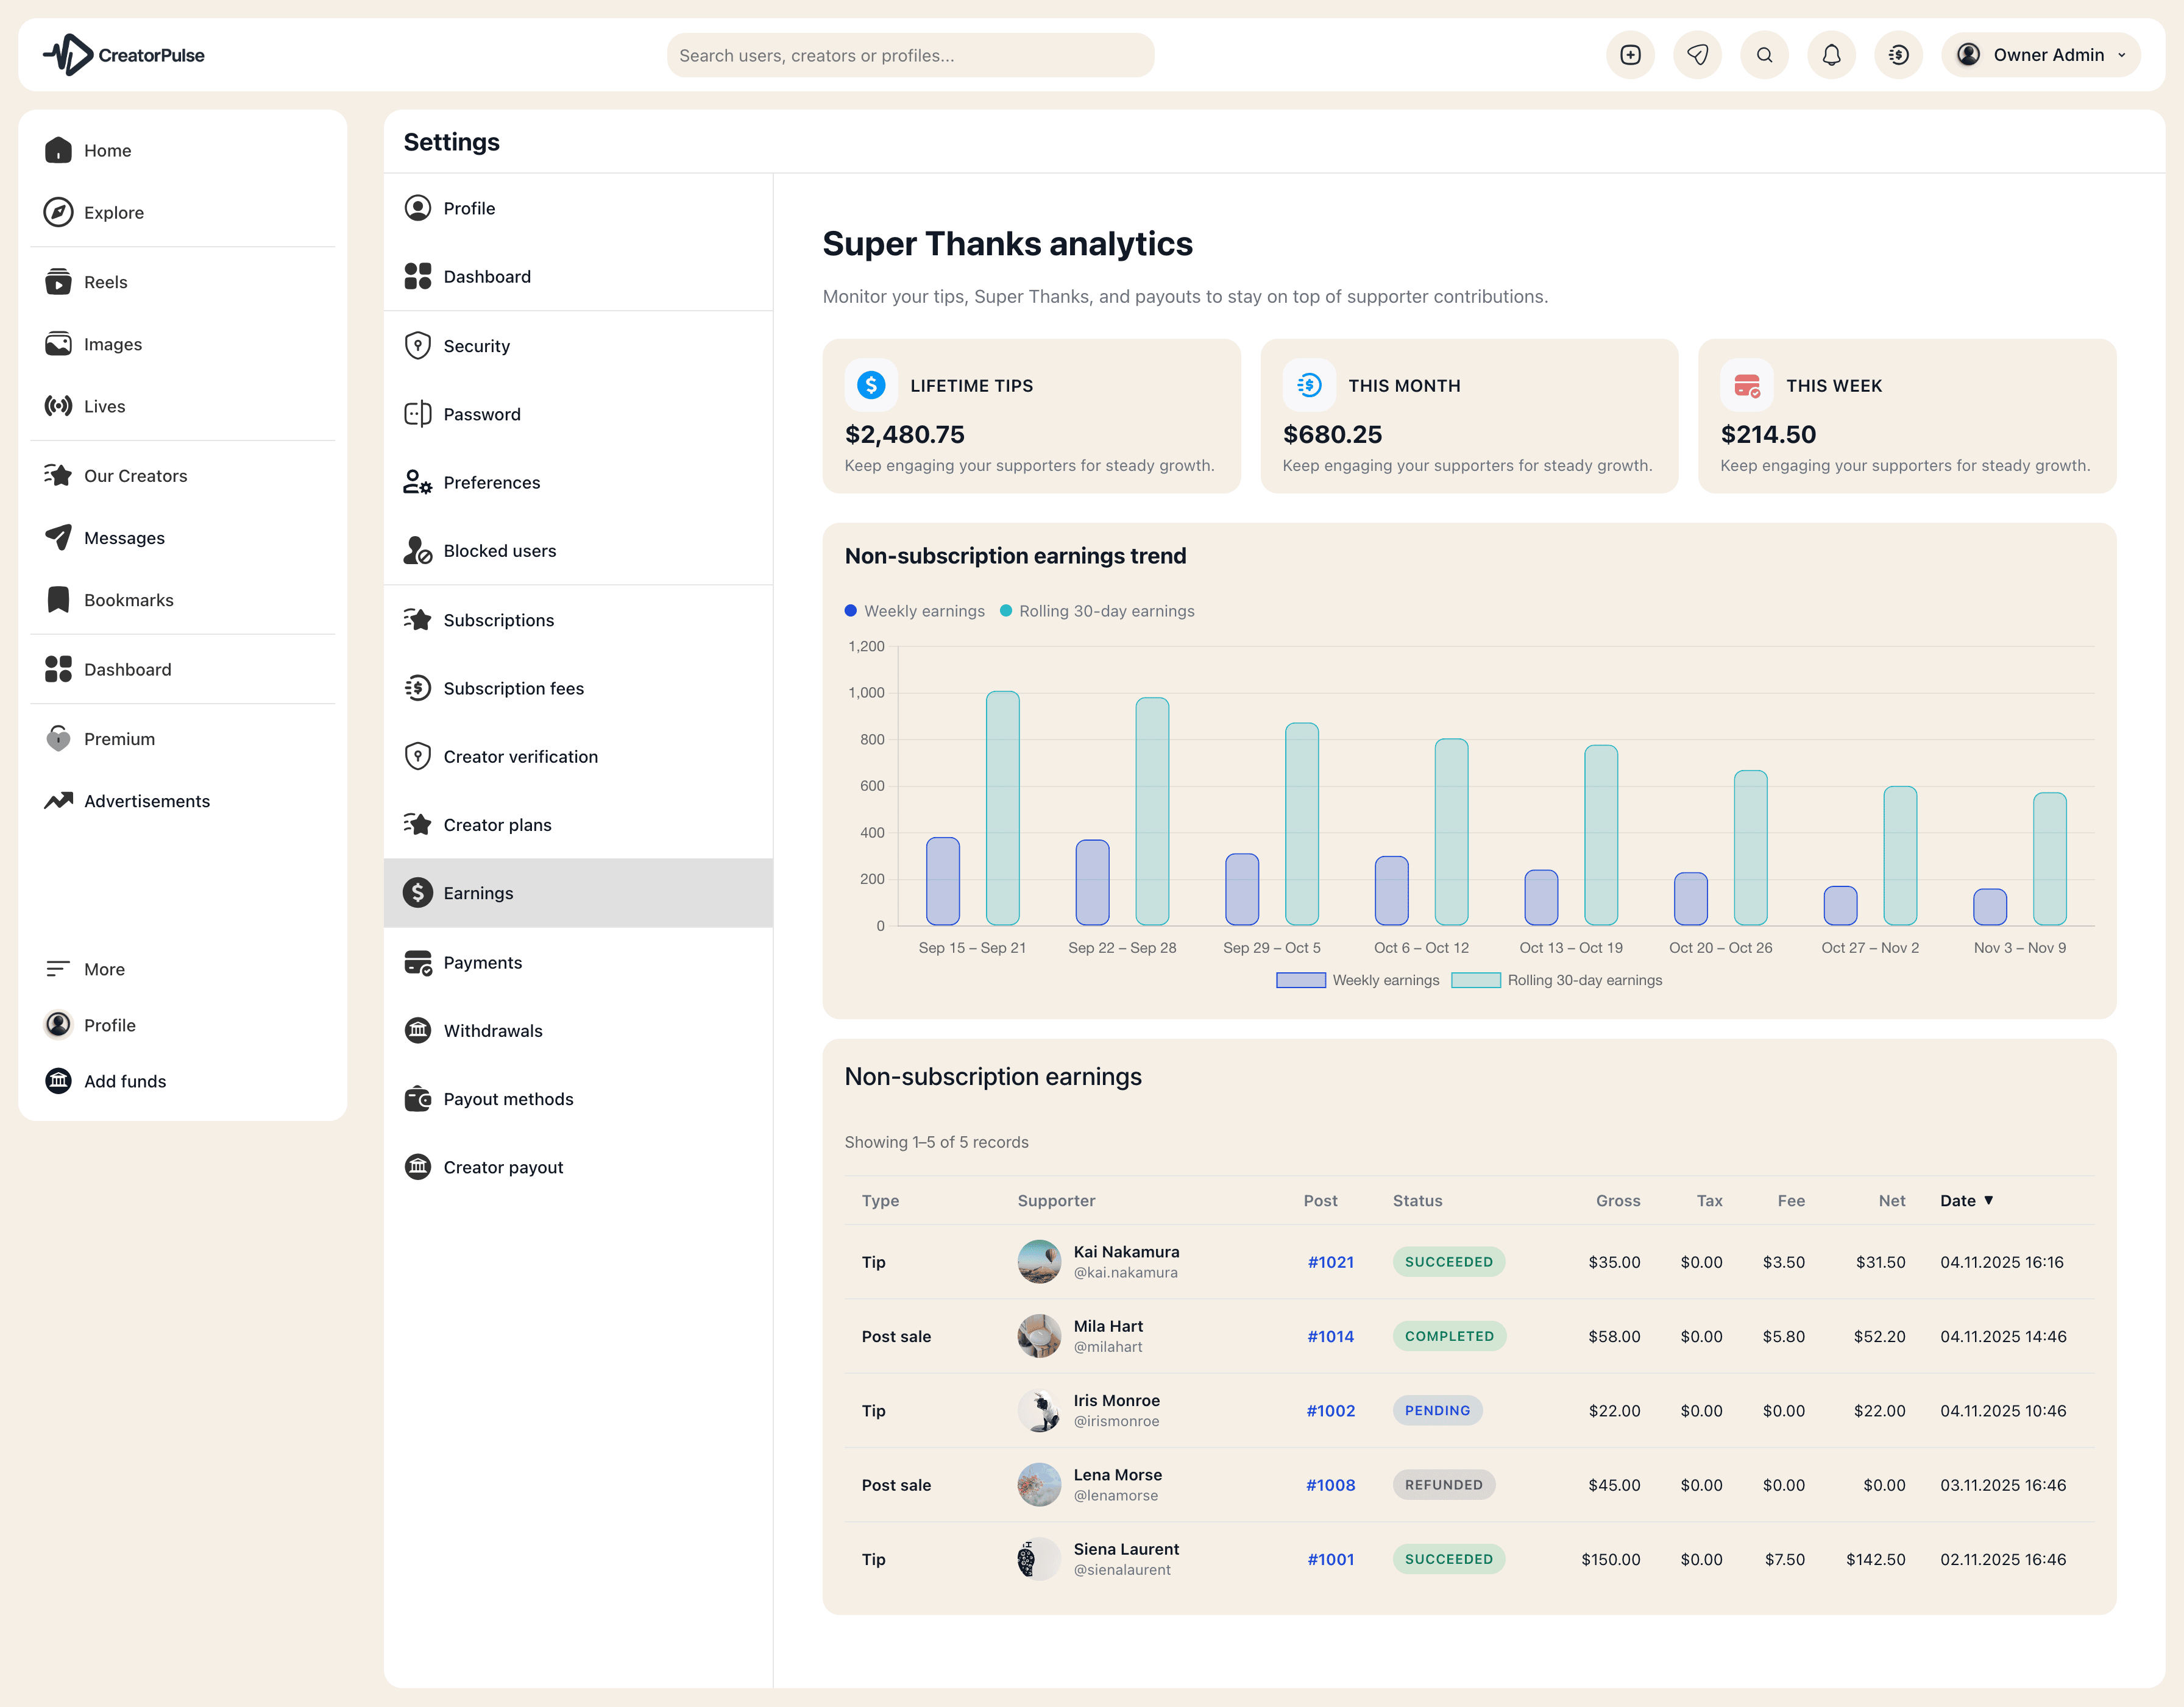Screen dimensions: 2184x1707
Task: Toggle the Weekly earnings dot legend above chart
Action: (x=914, y=611)
